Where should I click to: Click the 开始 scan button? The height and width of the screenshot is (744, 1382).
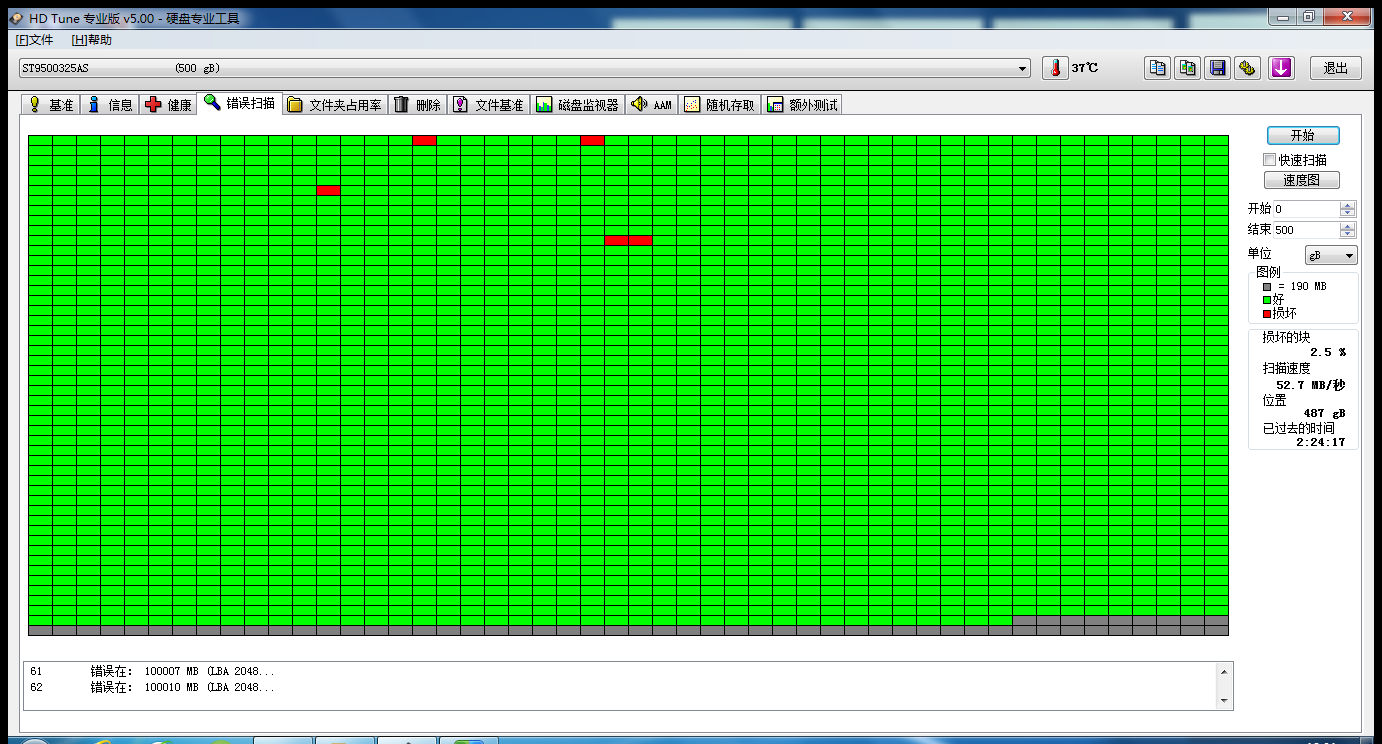click(1302, 135)
